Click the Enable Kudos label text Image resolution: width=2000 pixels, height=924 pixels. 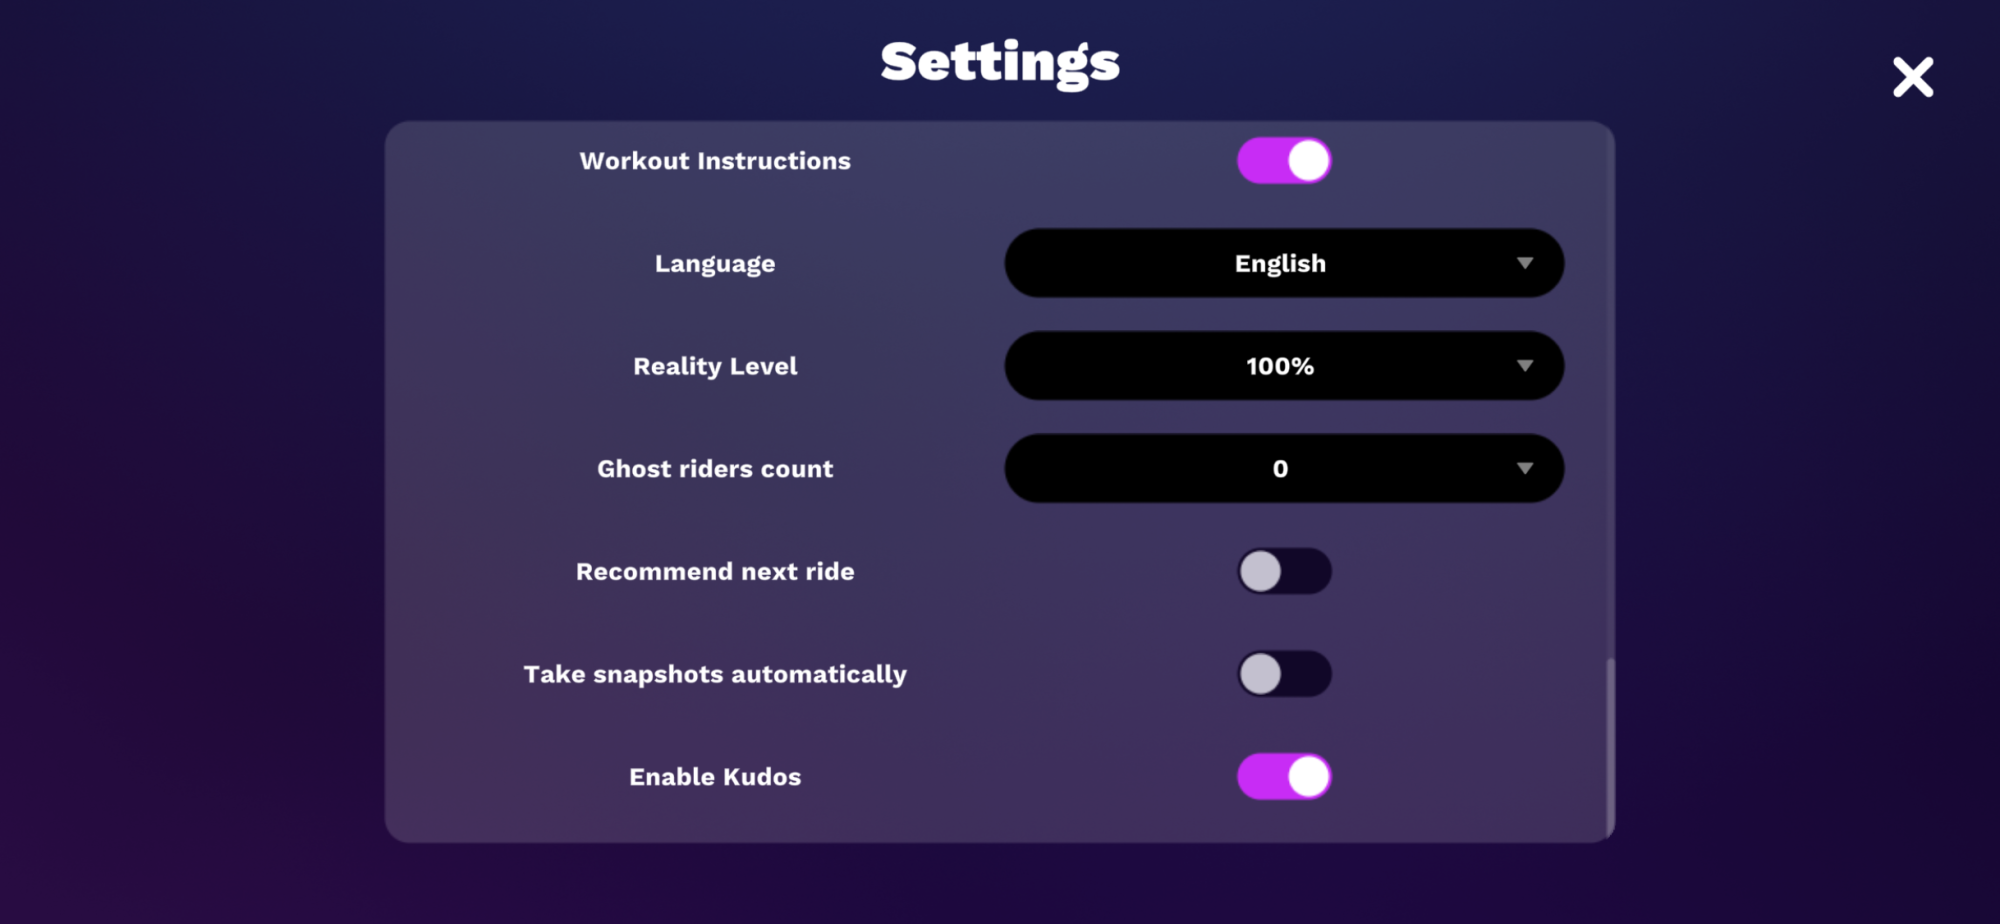click(715, 777)
